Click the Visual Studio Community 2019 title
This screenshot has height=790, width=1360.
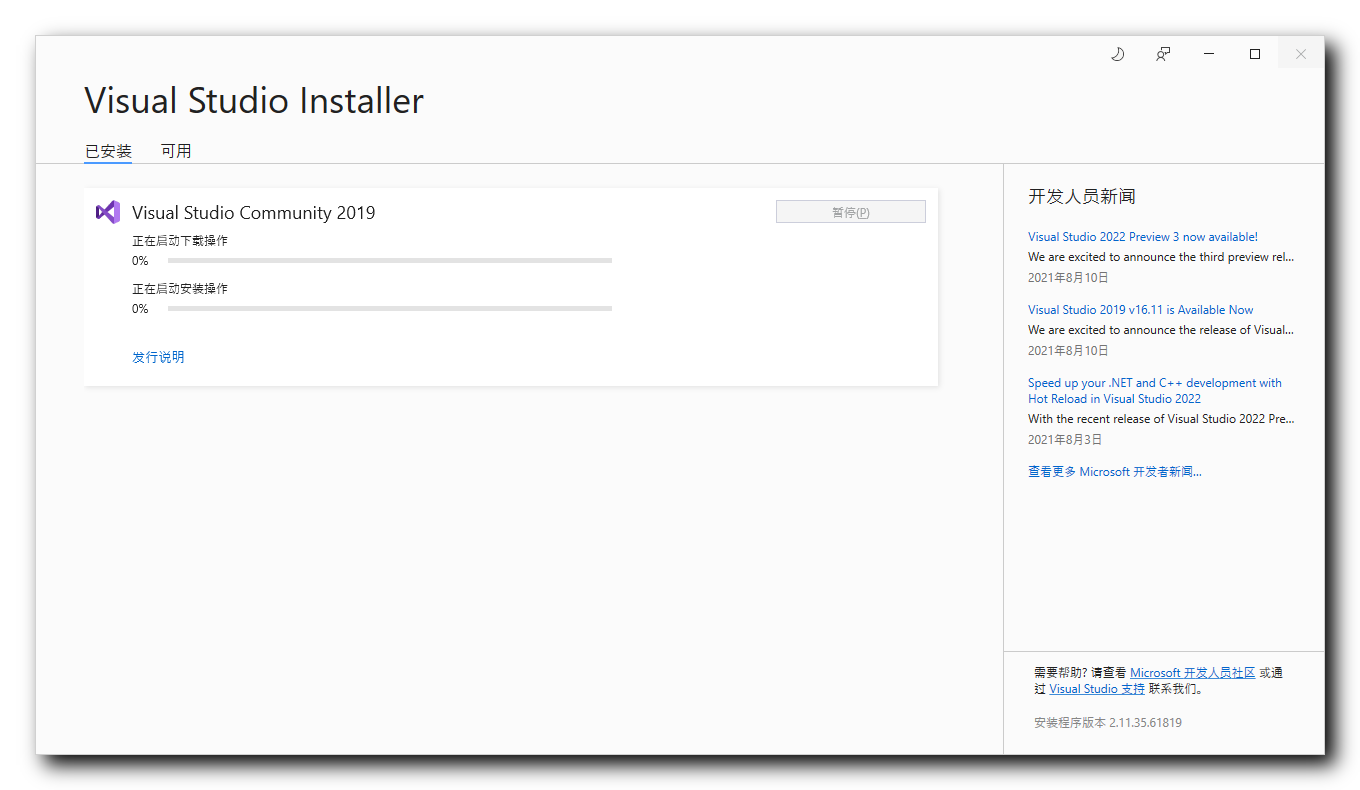pyautogui.click(x=254, y=212)
